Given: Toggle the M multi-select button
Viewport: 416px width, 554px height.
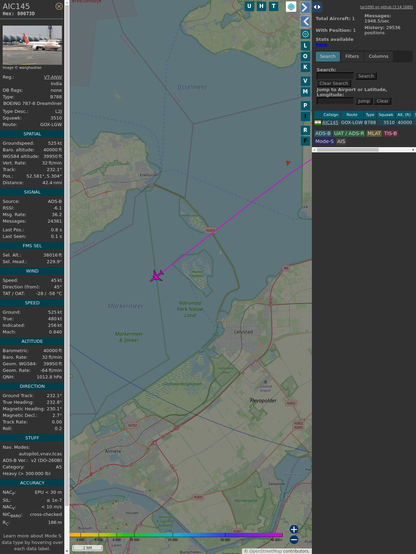Looking at the screenshot, I should coord(305,92).
